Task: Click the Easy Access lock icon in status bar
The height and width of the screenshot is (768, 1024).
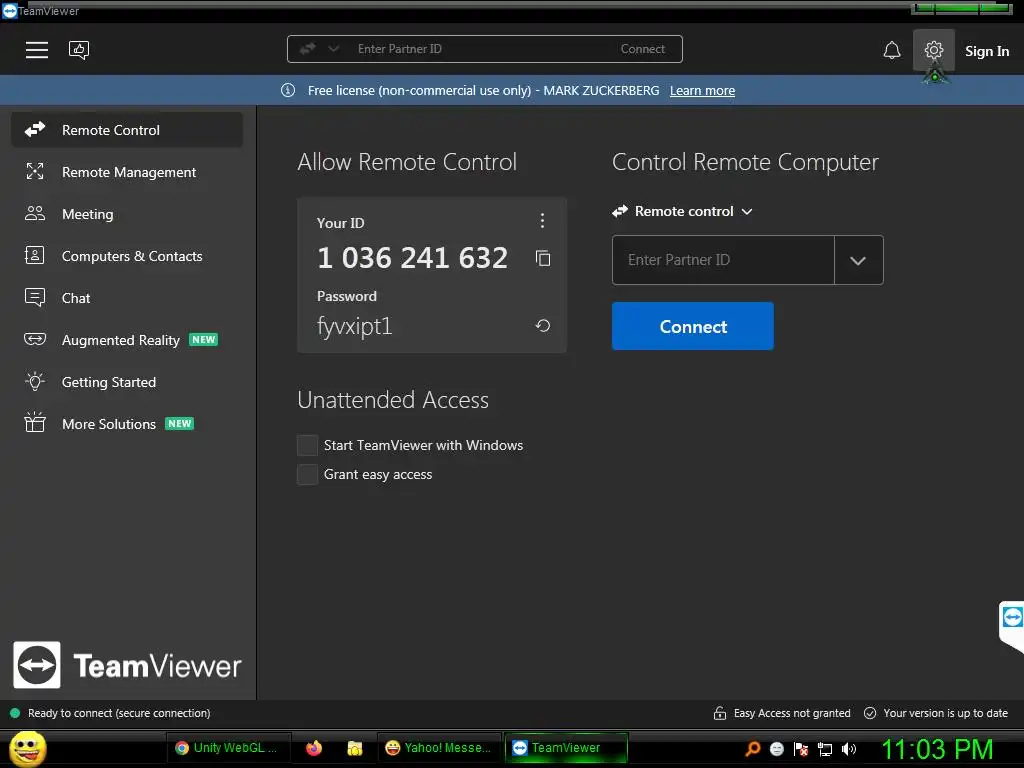Action: pos(720,713)
